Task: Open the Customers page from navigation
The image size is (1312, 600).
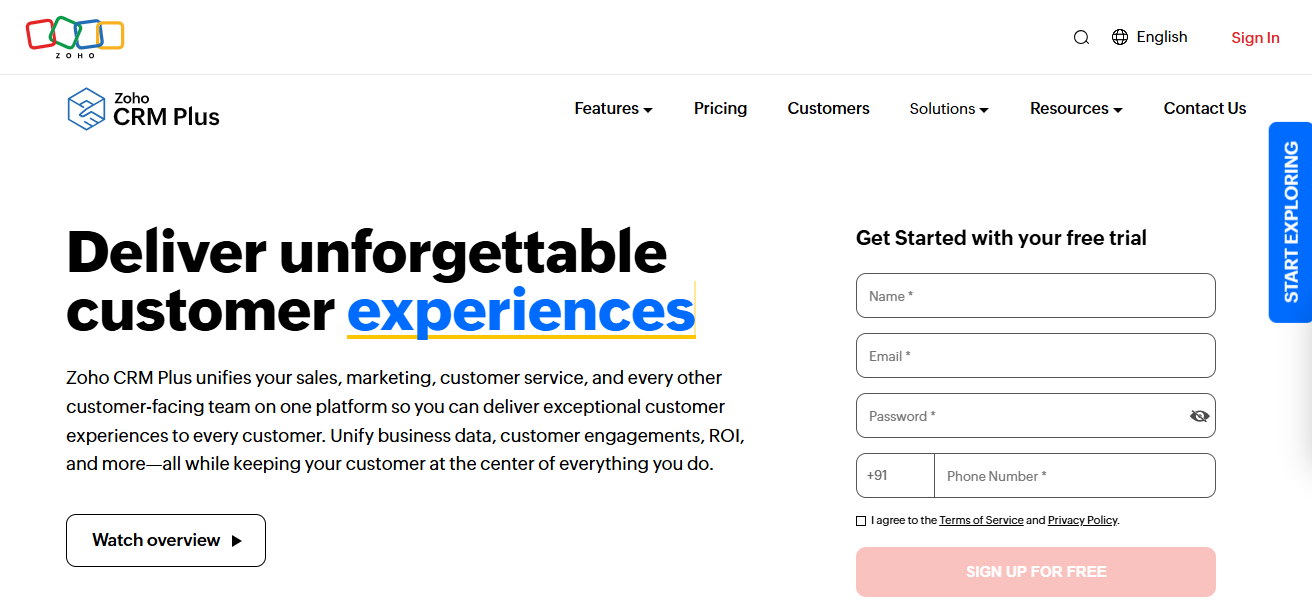Action: (x=828, y=108)
